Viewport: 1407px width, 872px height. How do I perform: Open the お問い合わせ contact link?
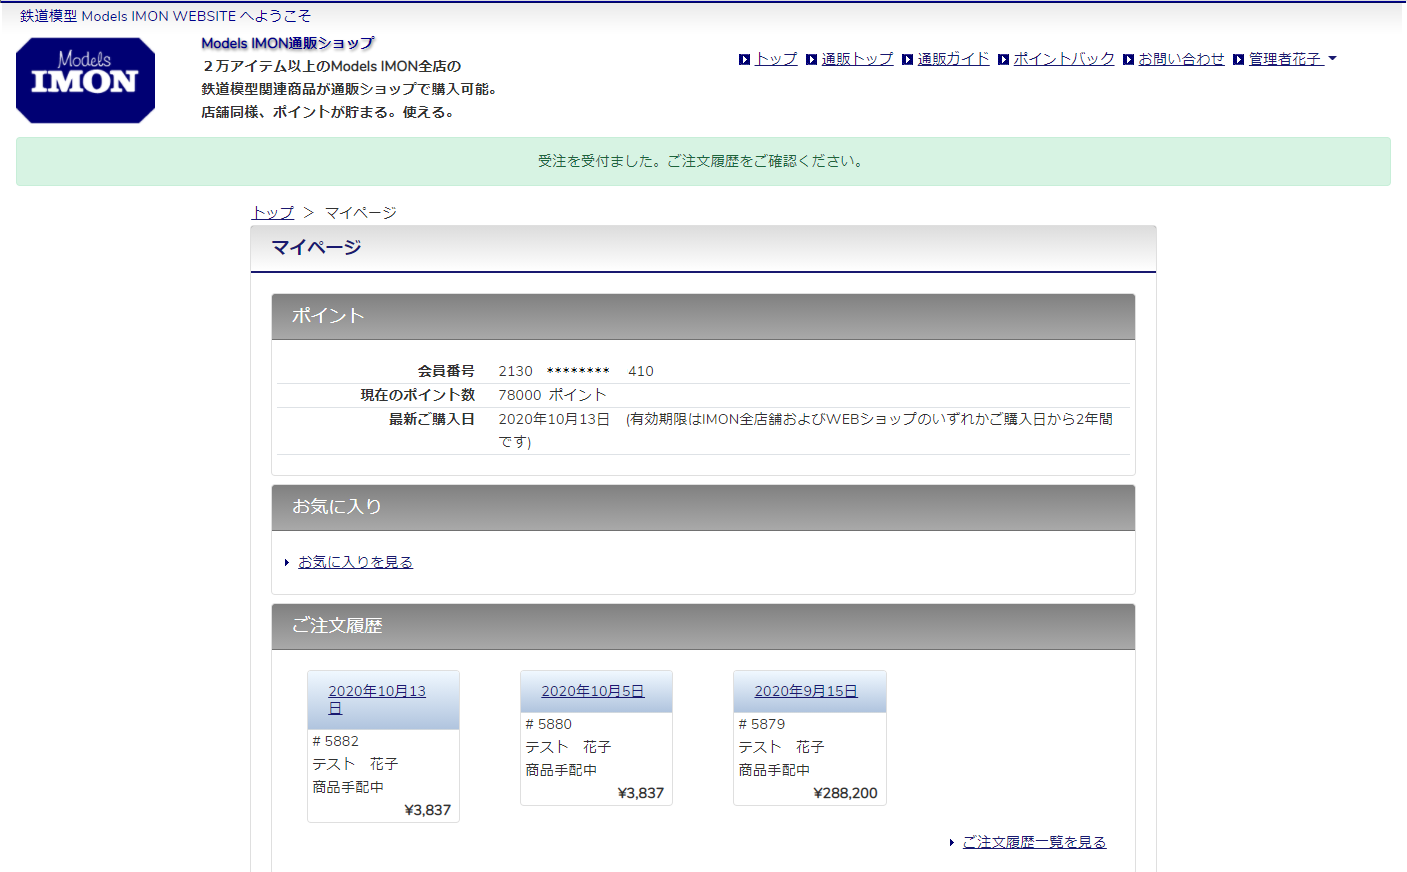(x=1181, y=59)
